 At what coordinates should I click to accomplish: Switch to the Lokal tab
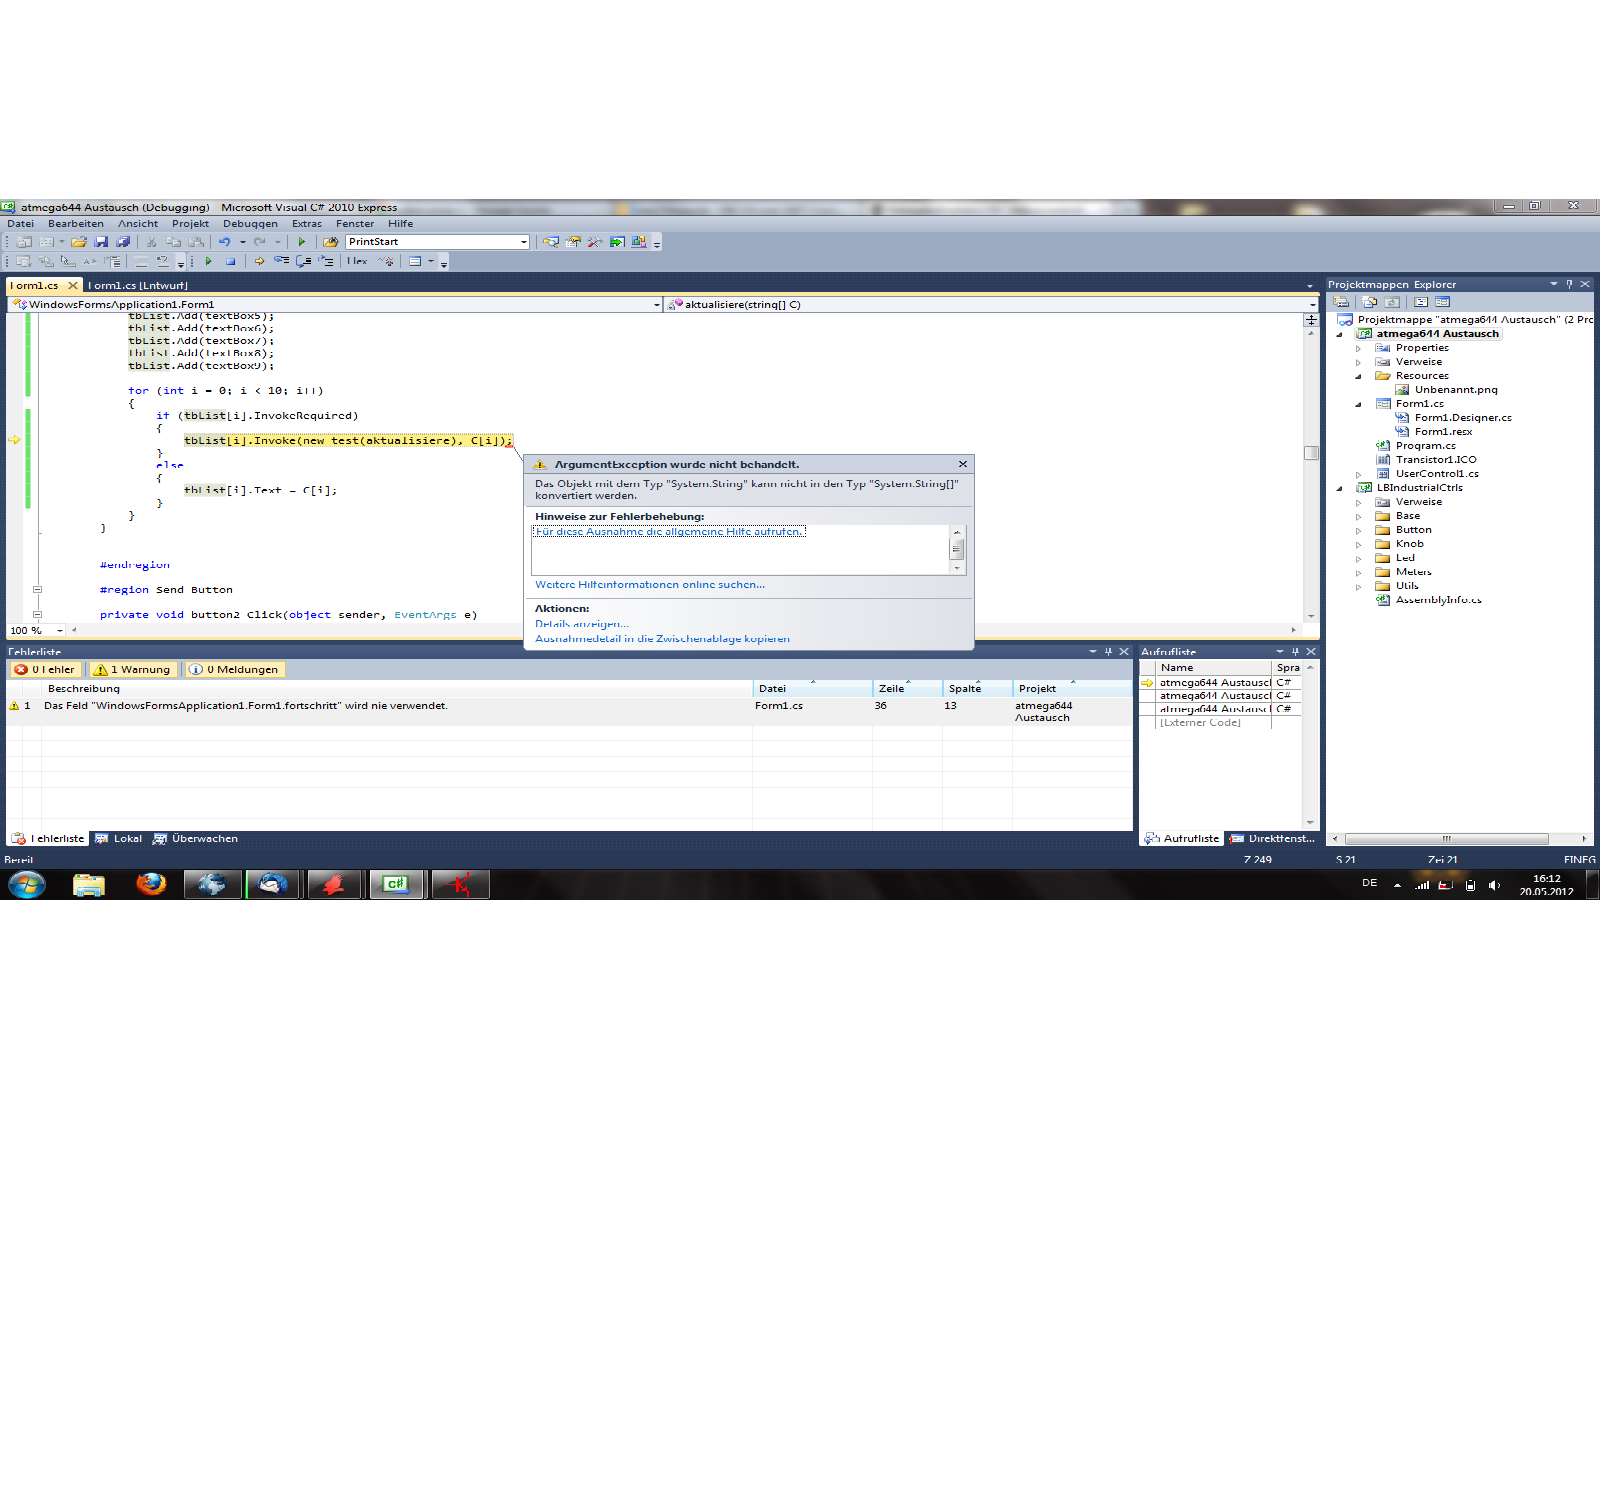pyautogui.click(x=119, y=839)
